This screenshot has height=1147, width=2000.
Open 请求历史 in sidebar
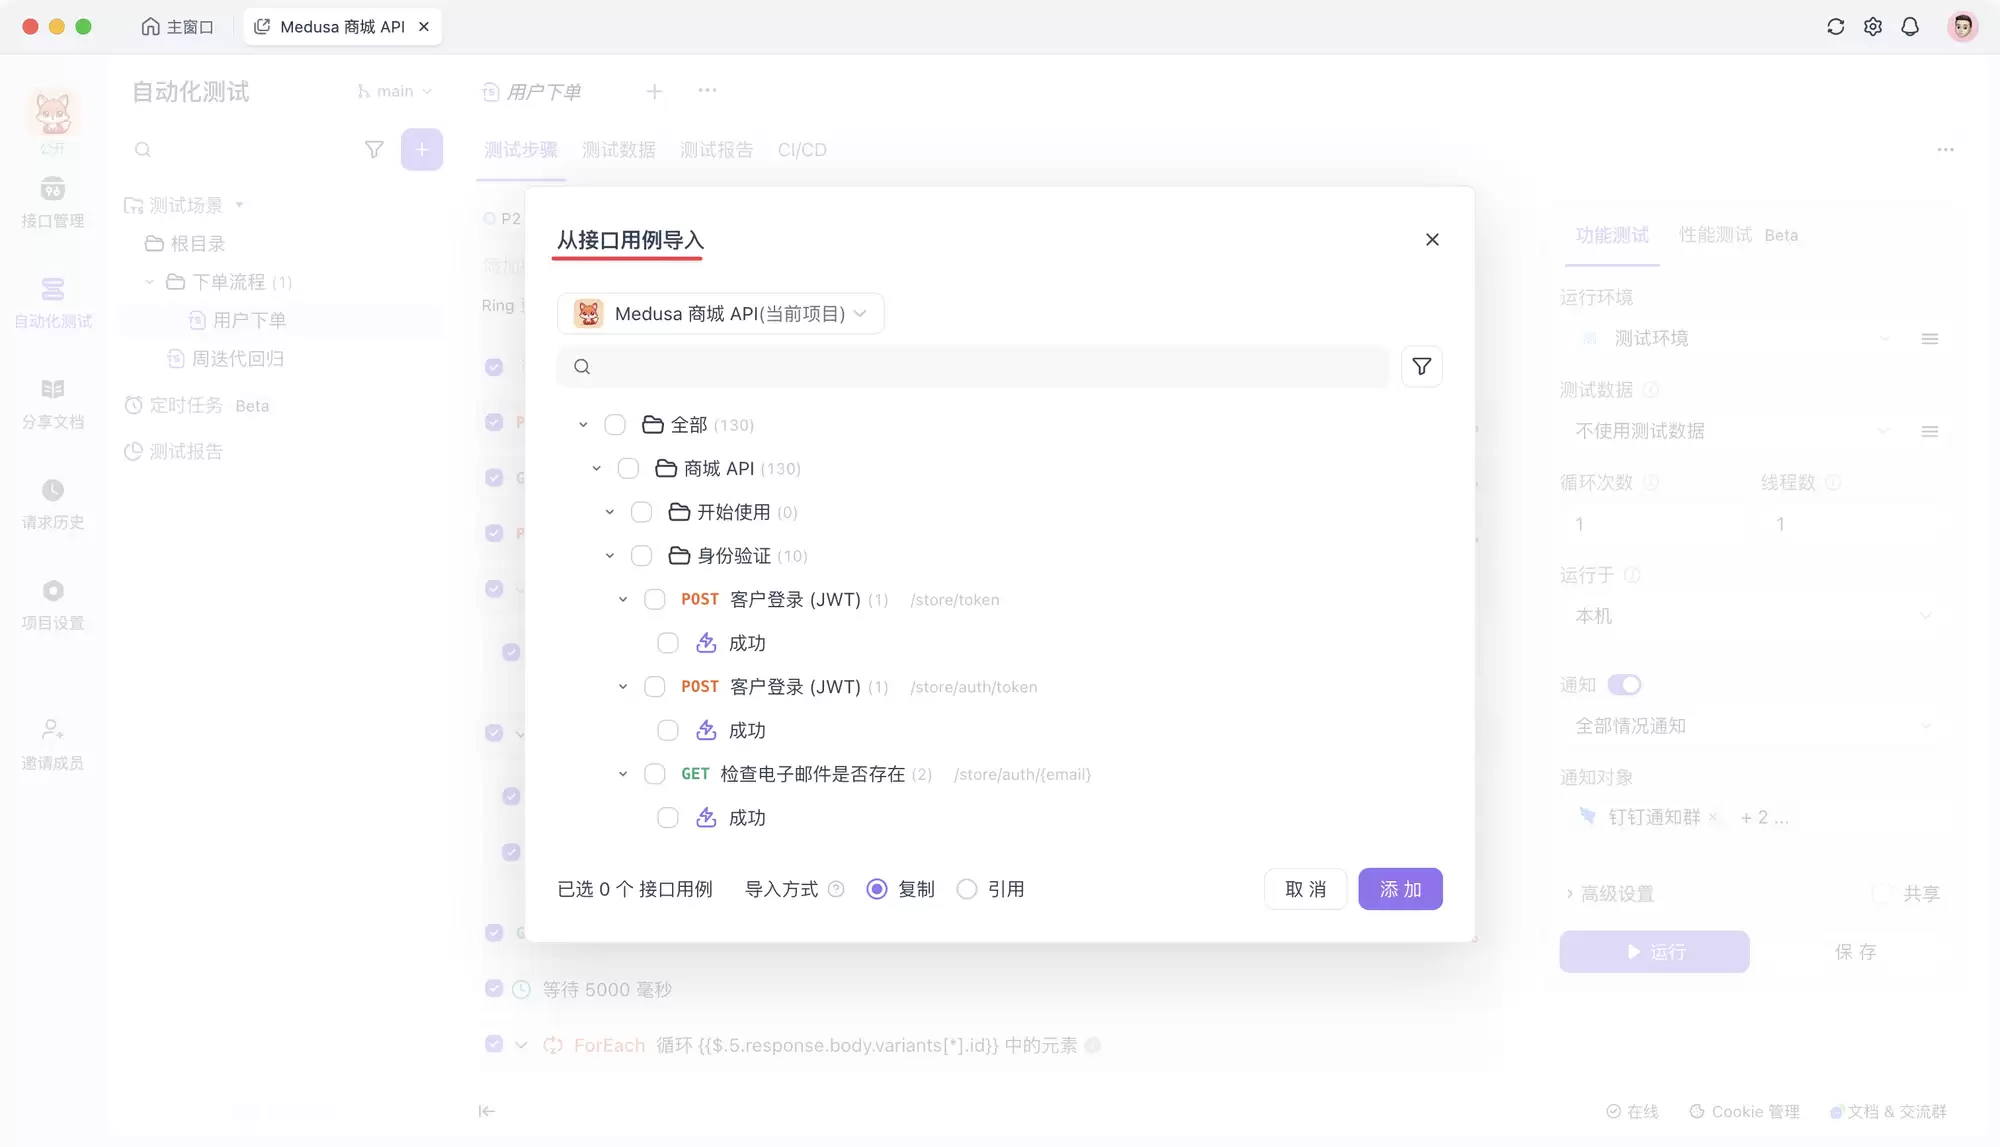tap(53, 505)
